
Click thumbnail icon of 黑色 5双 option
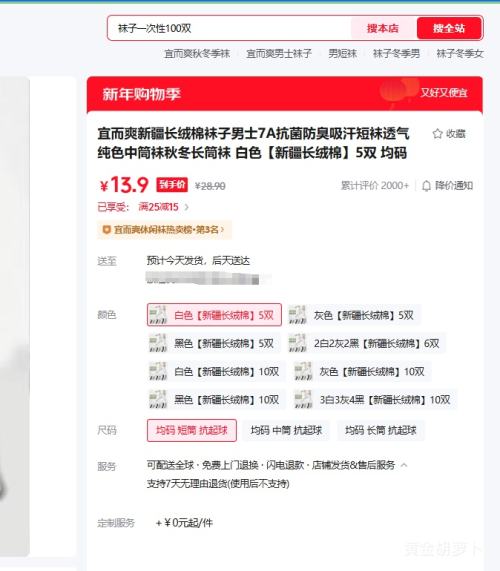158,343
